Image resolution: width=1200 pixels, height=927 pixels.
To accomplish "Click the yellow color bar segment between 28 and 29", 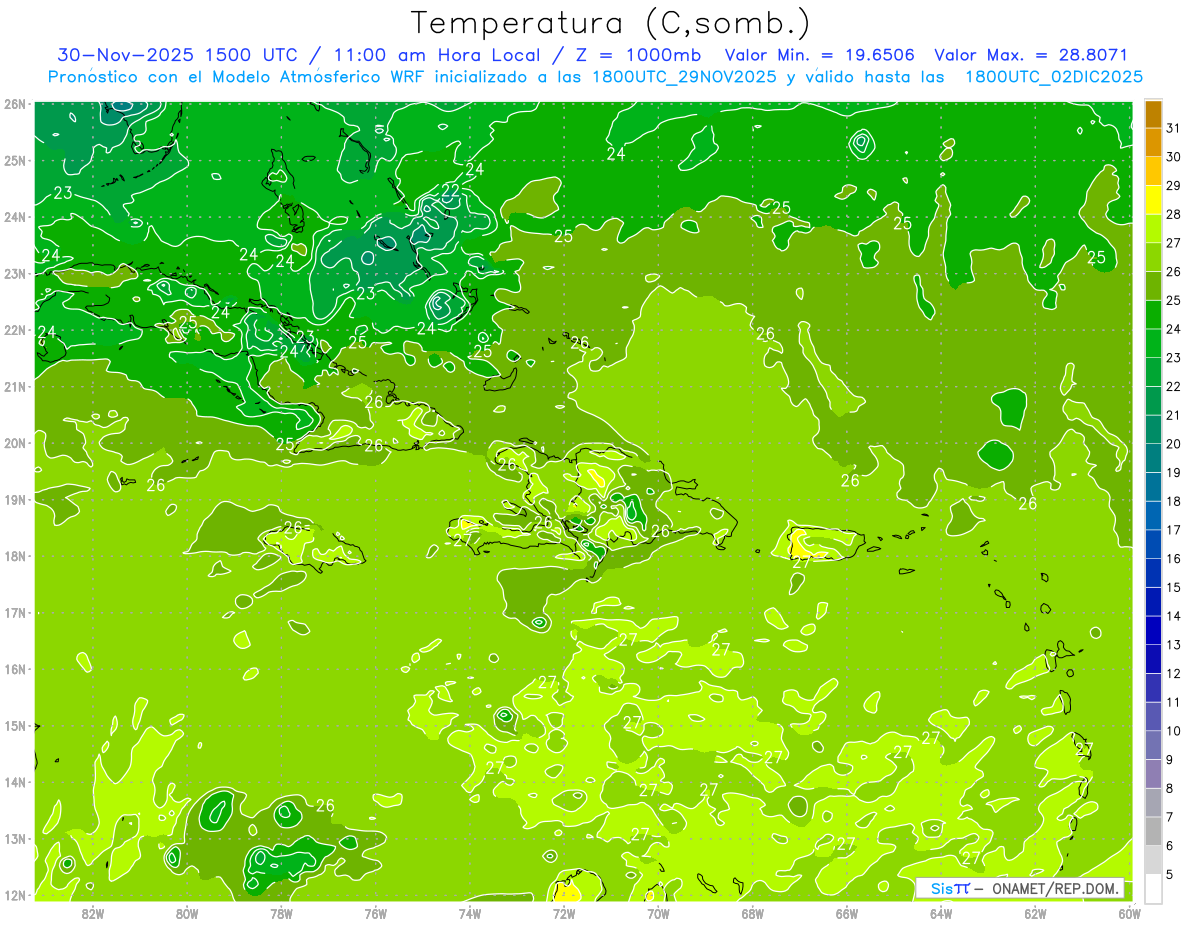I will [x=1153, y=200].
